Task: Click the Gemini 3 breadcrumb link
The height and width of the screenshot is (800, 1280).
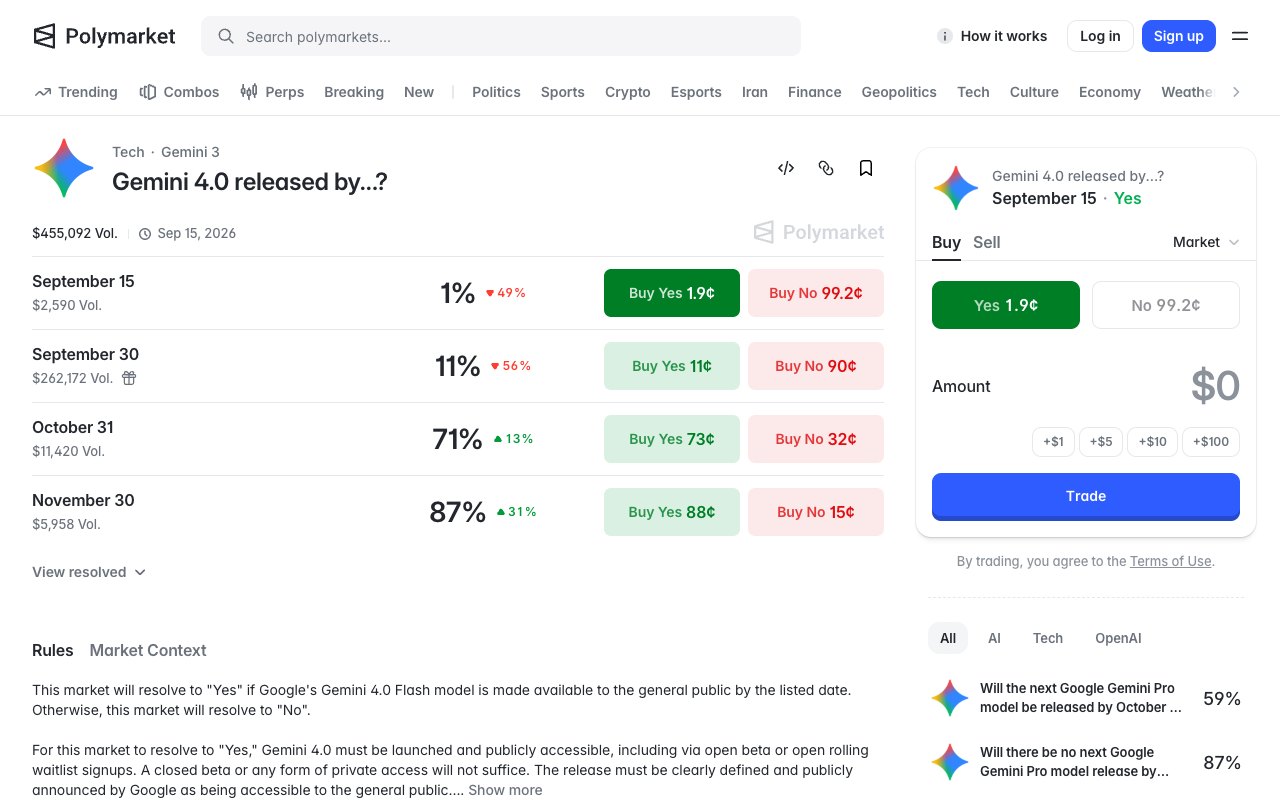Action: pyautogui.click(x=190, y=152)
